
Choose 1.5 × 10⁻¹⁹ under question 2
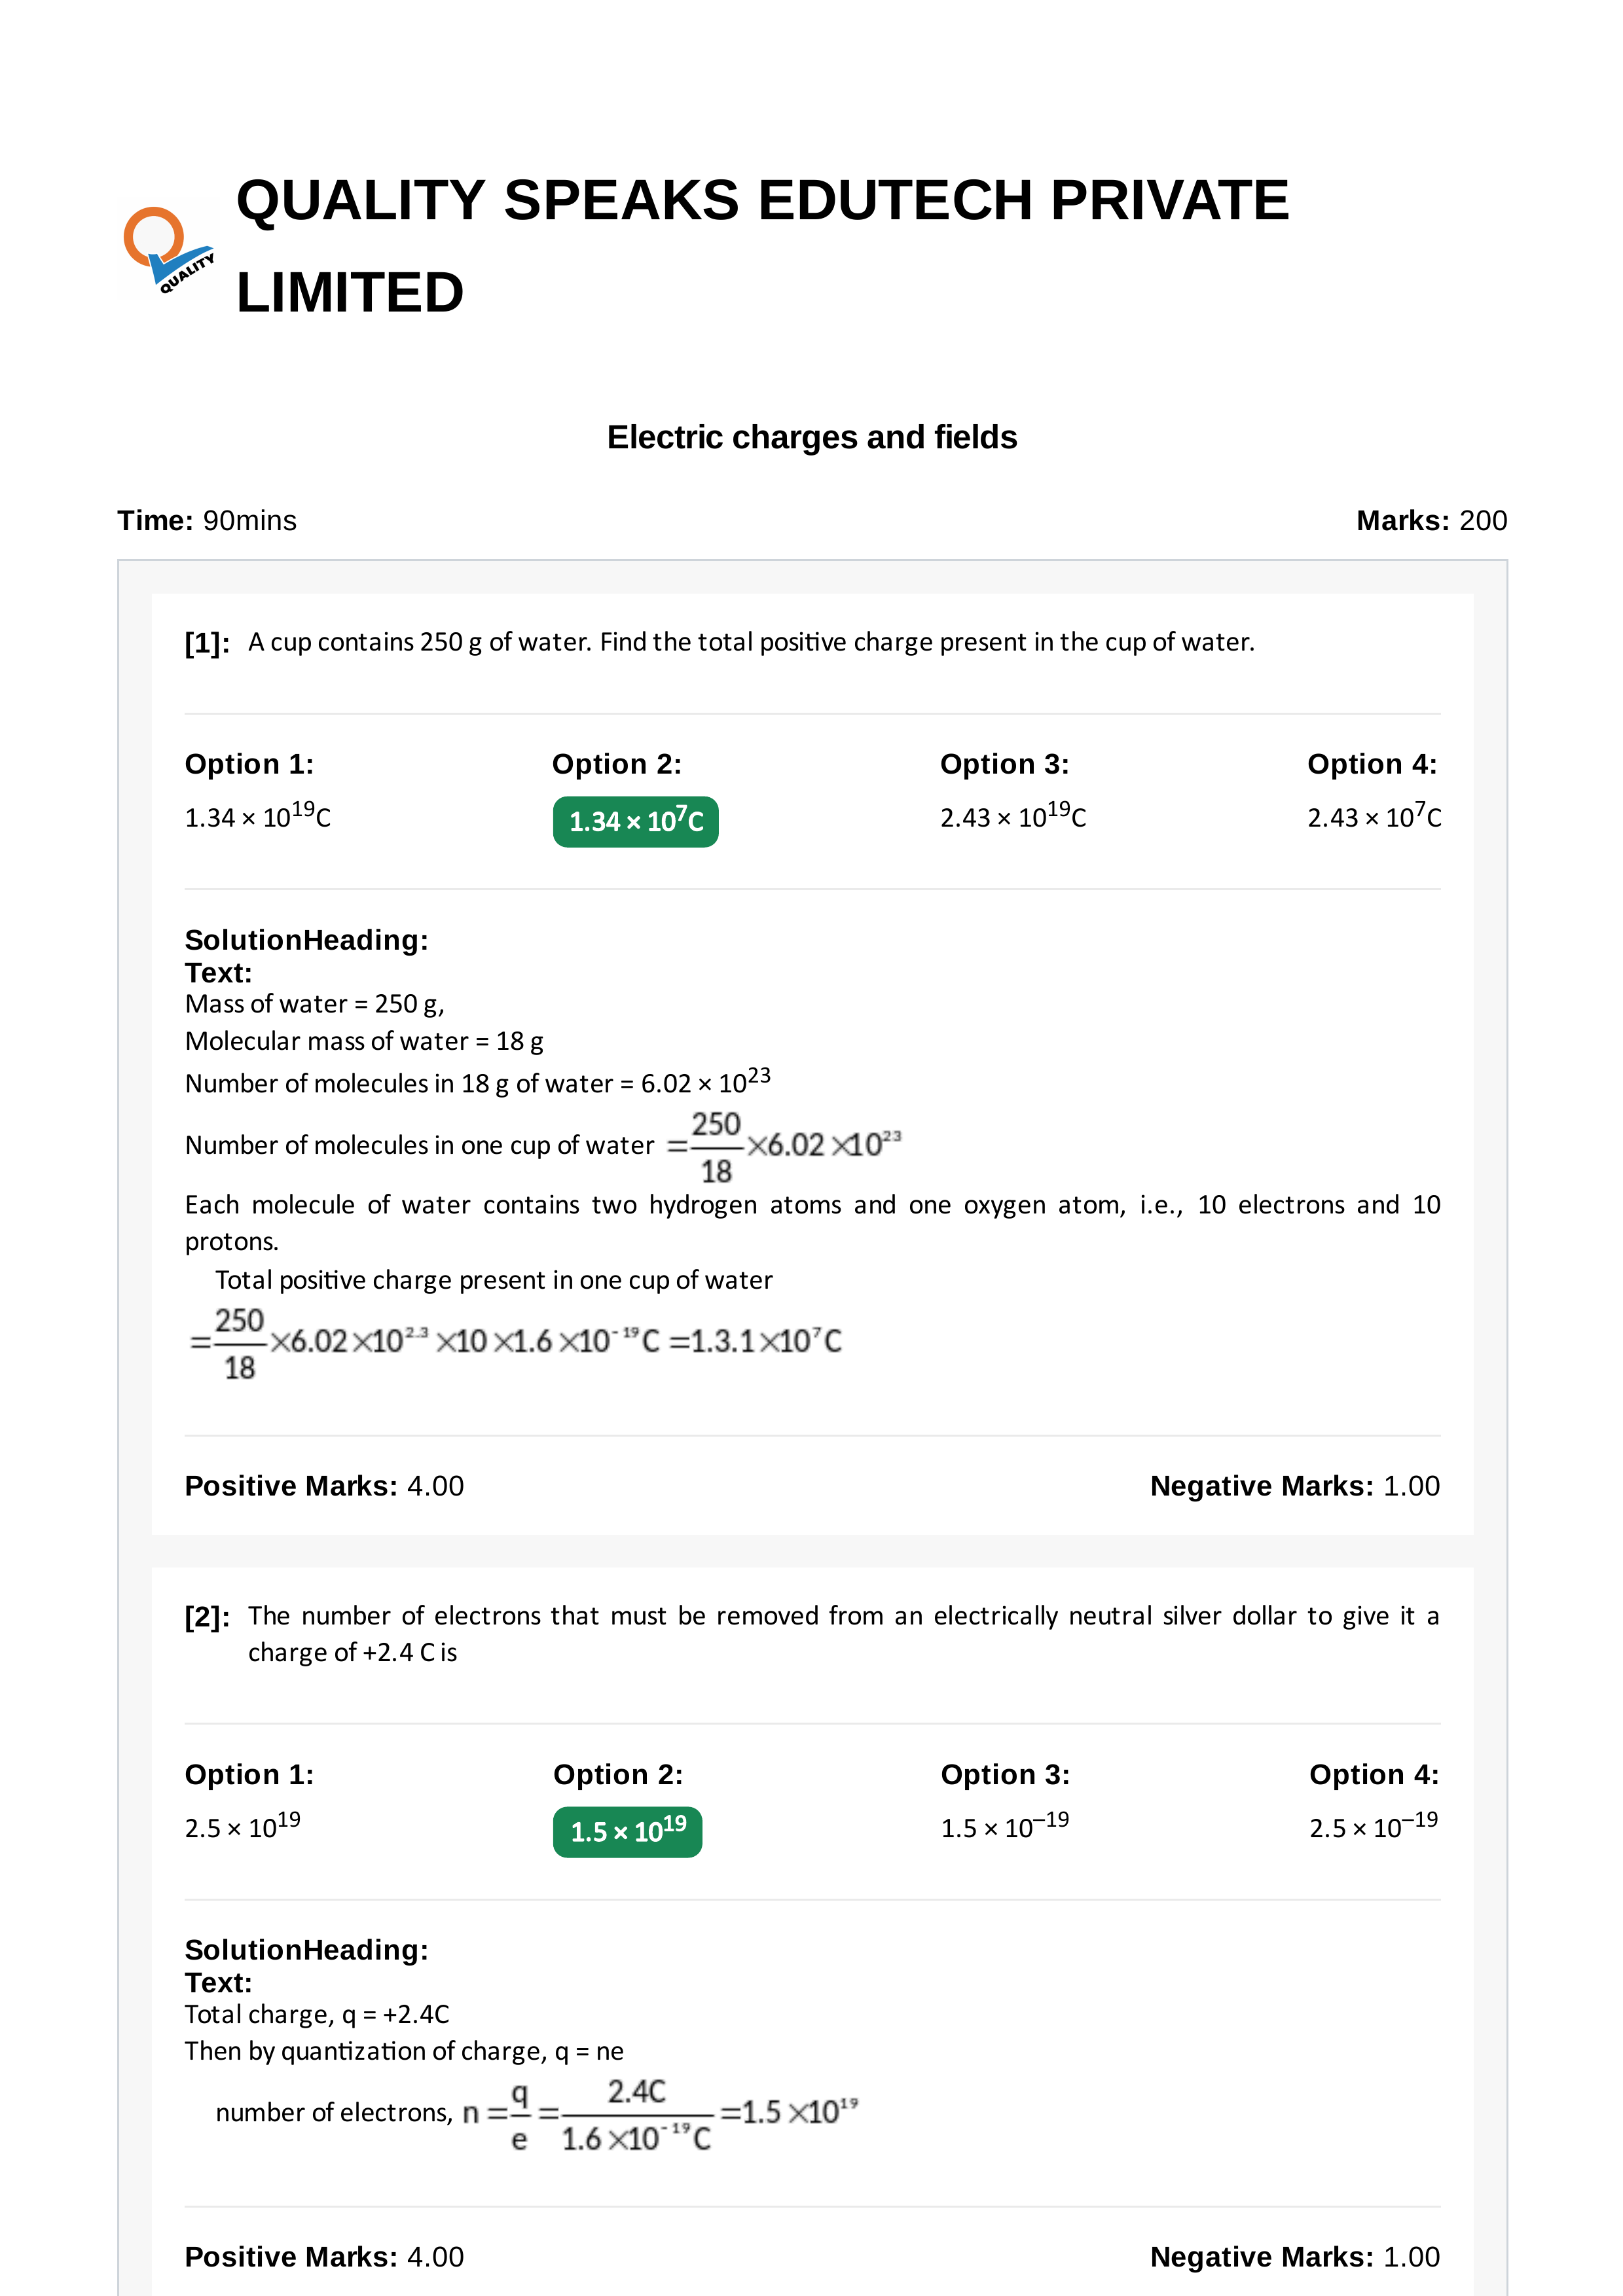tap(1005, 1826)
